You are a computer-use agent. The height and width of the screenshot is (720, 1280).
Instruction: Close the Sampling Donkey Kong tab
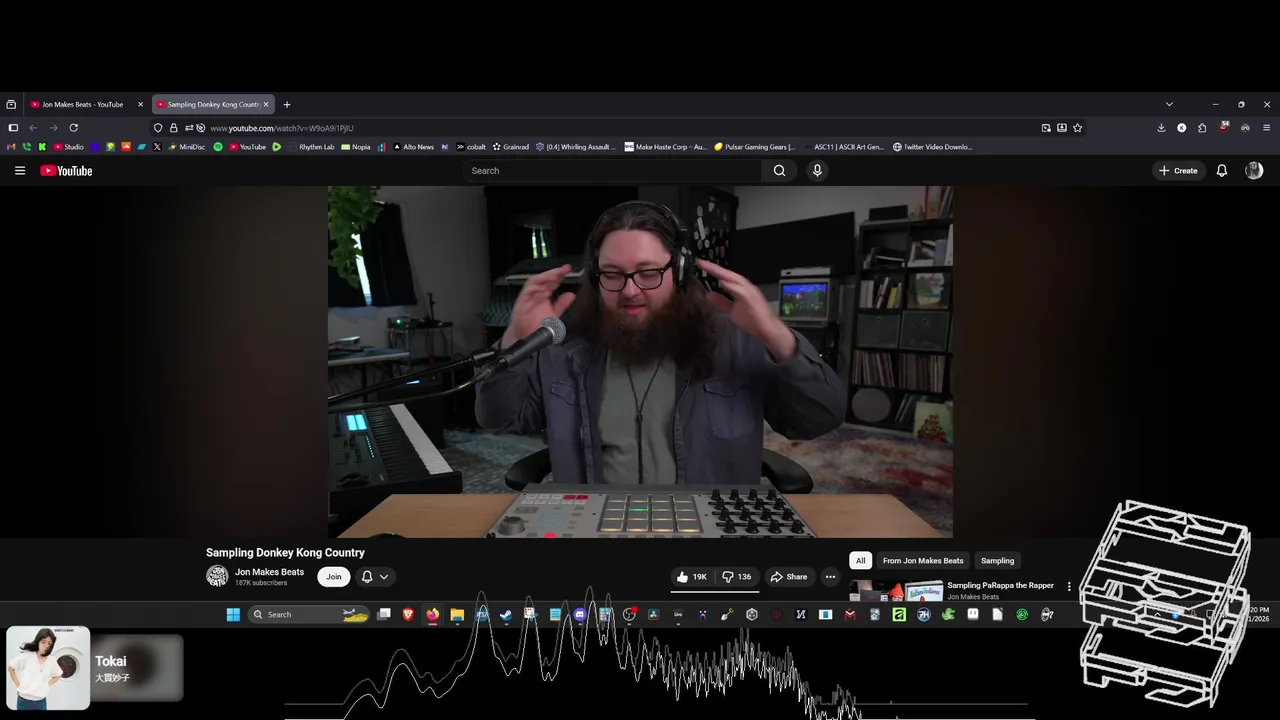tap(266, 104)
